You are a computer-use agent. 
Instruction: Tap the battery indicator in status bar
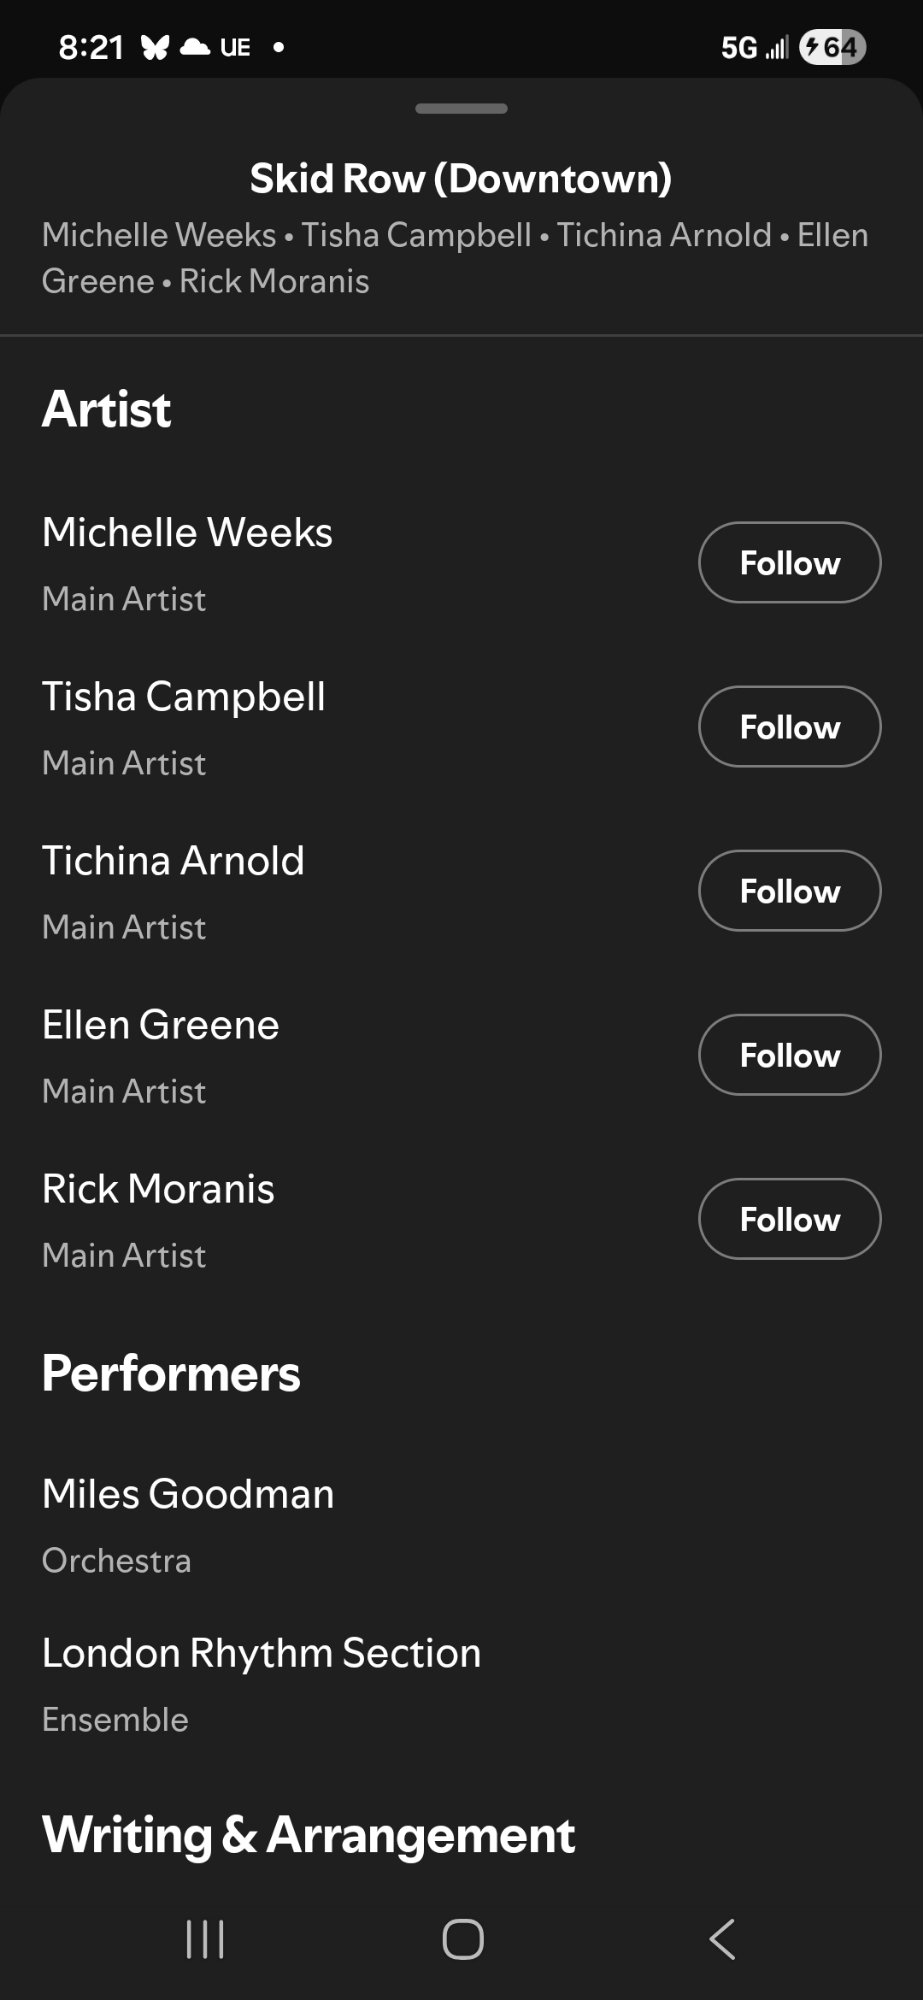click(x=832, y=47)
